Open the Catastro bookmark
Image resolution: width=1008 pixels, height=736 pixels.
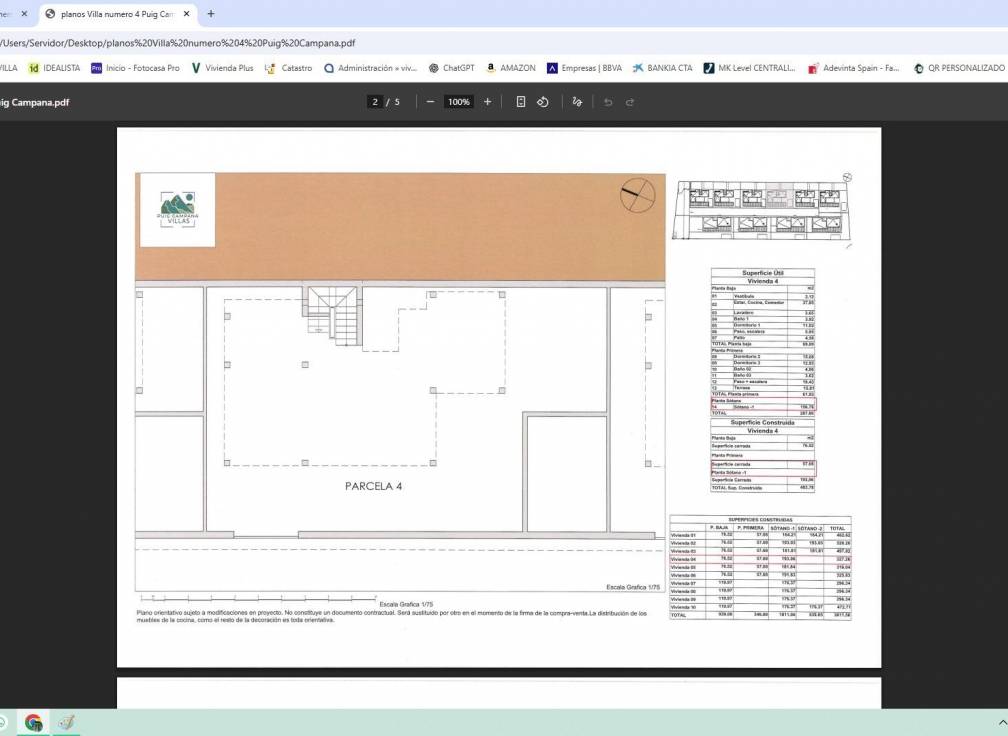[x=289, y=68]
